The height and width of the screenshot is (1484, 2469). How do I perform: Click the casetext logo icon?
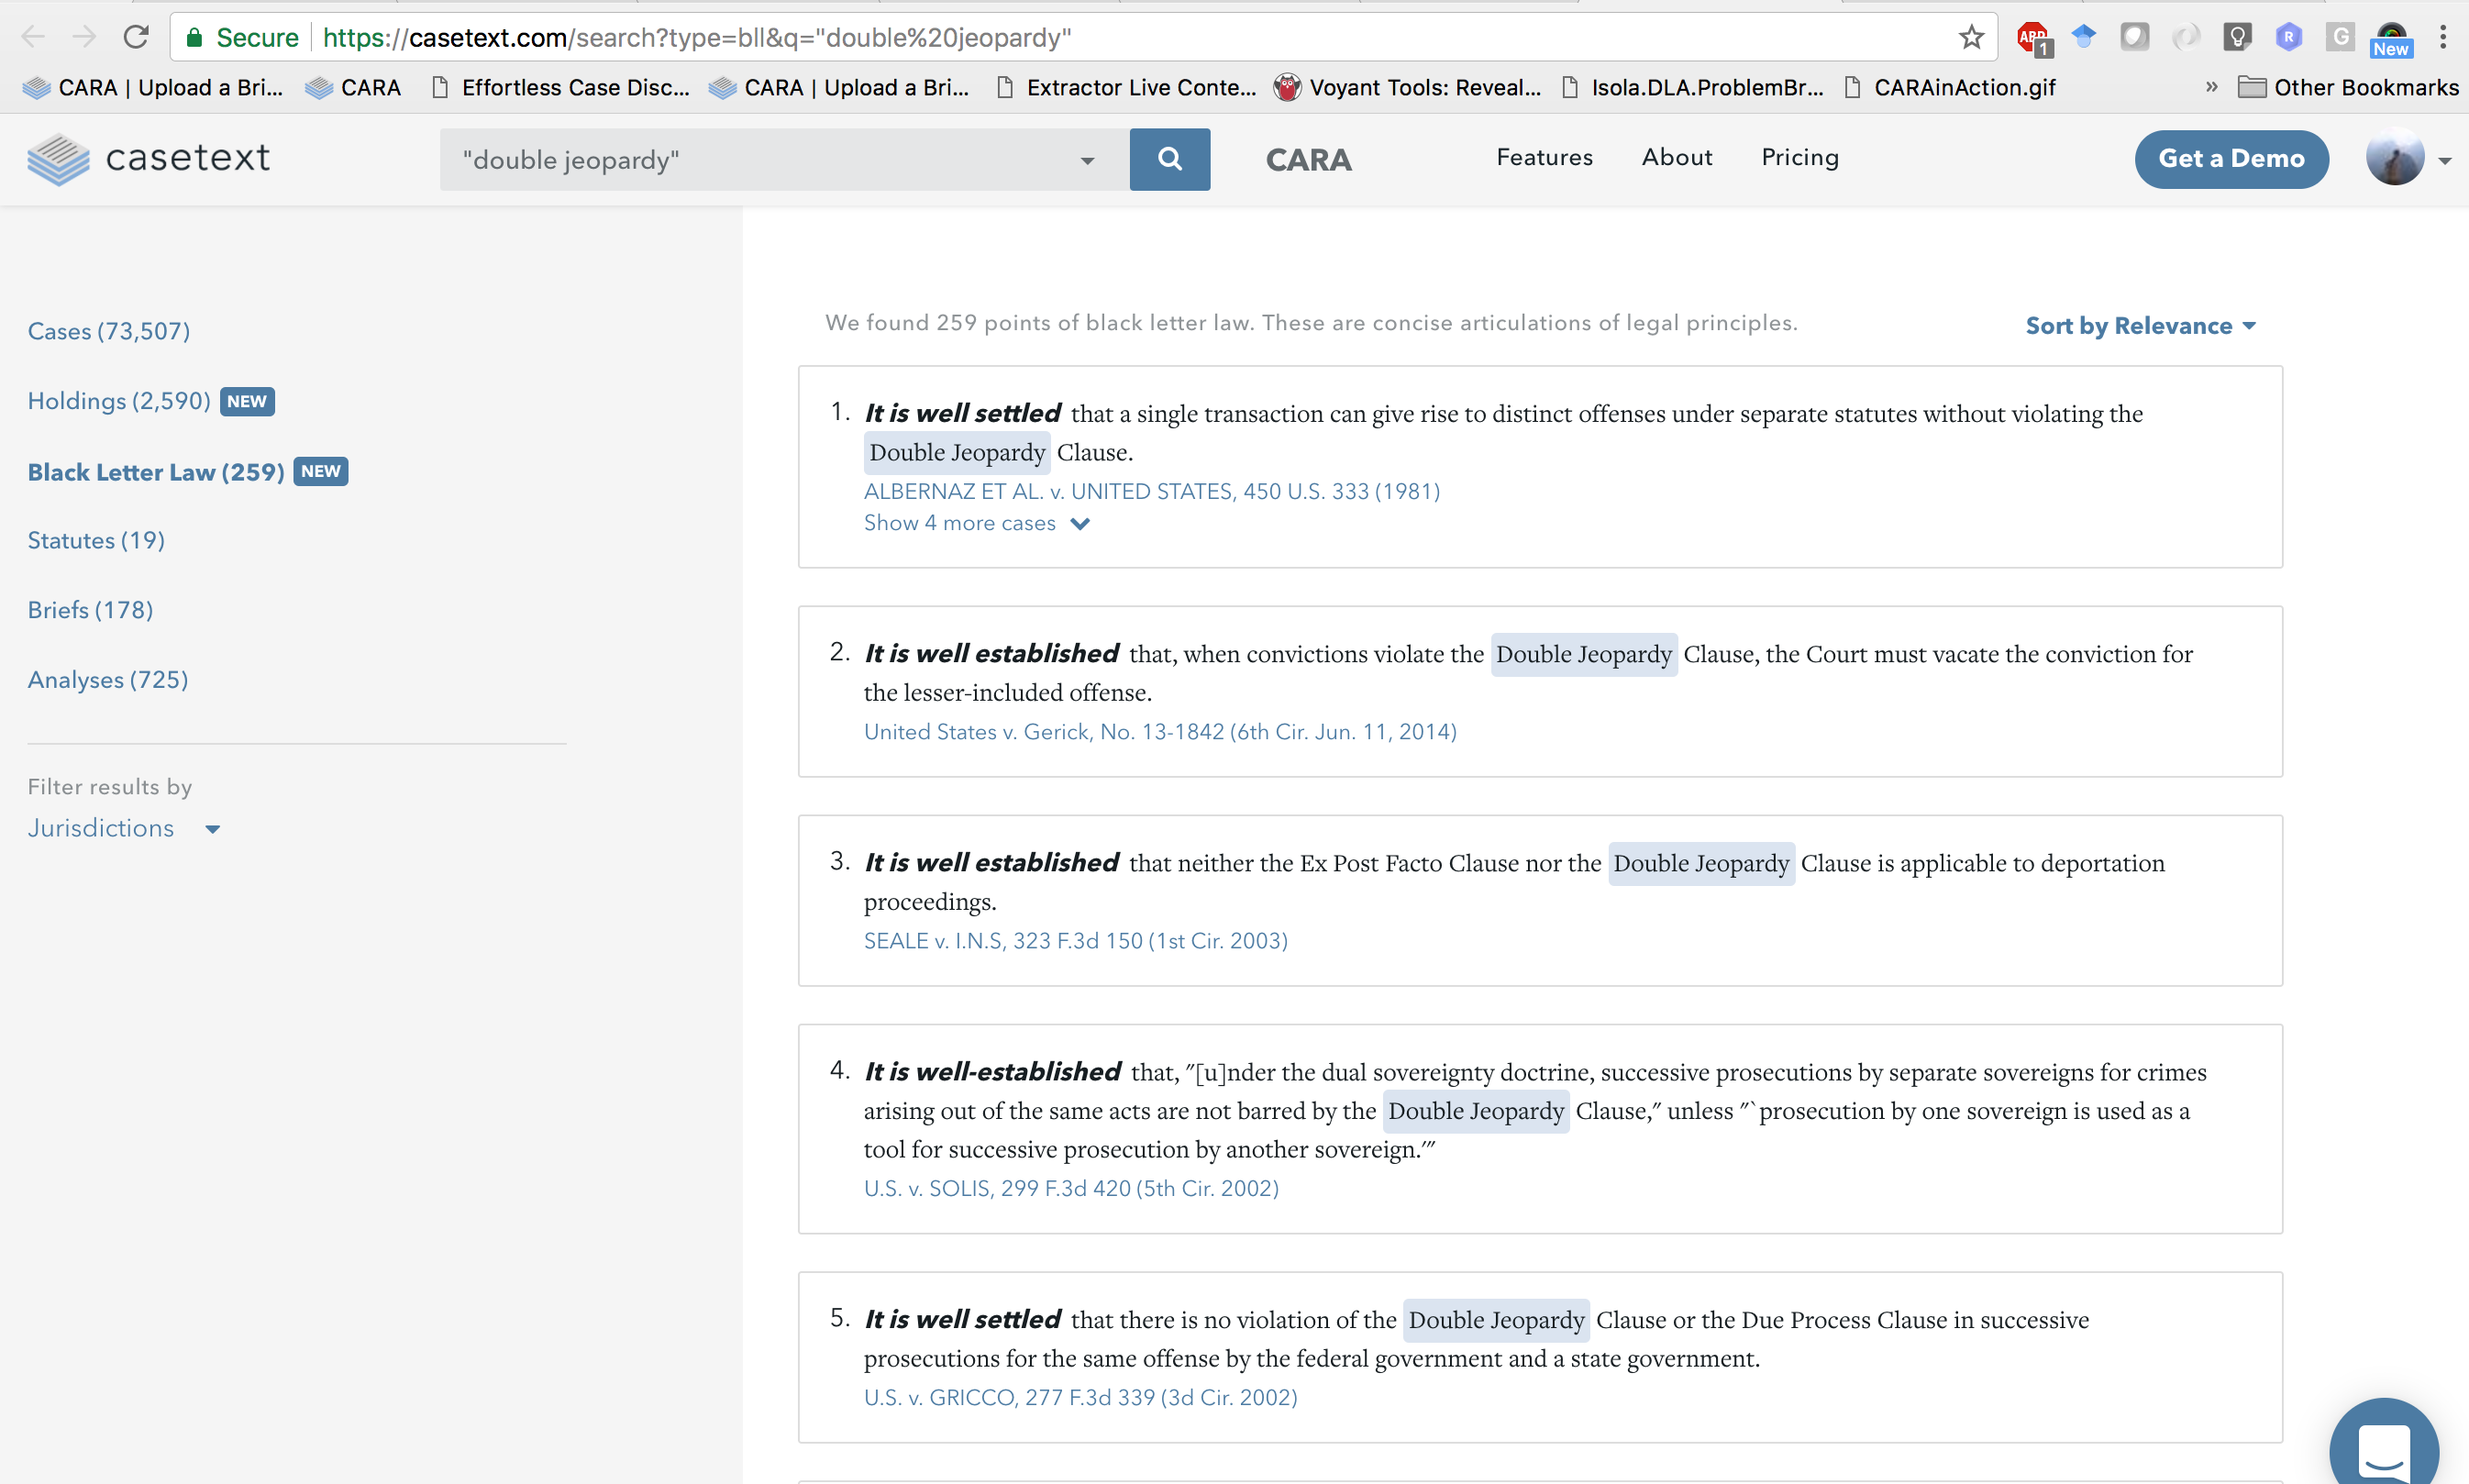click(58, 159)
